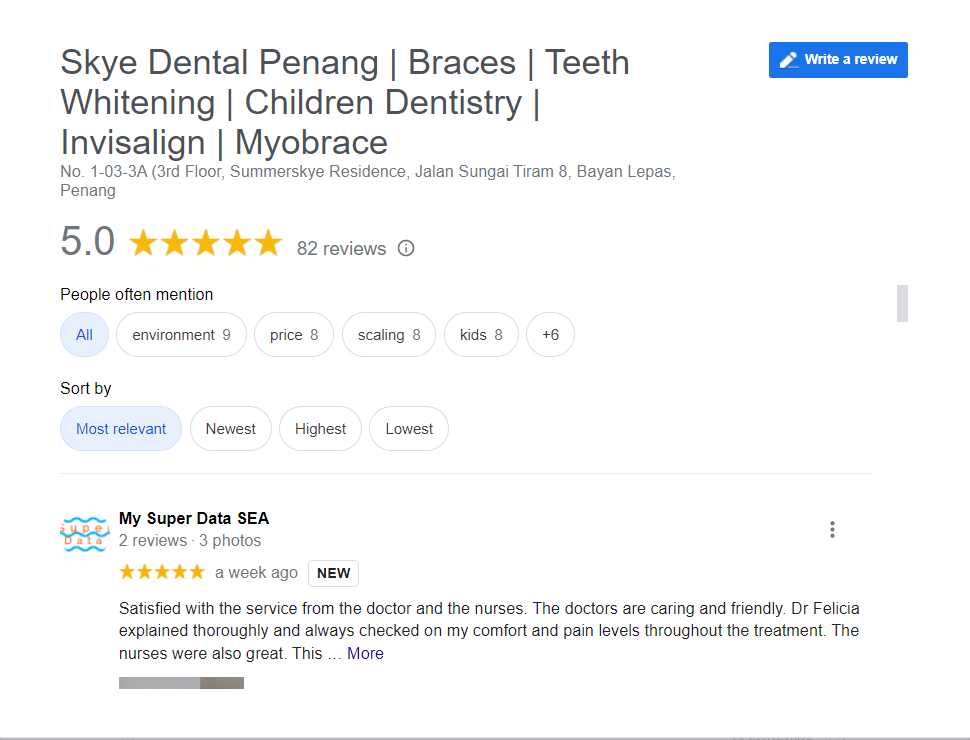Sort reviews by Most relevant
Image resolution: width=970 pixels, height=740 pixels.
(x=121, y=429)
